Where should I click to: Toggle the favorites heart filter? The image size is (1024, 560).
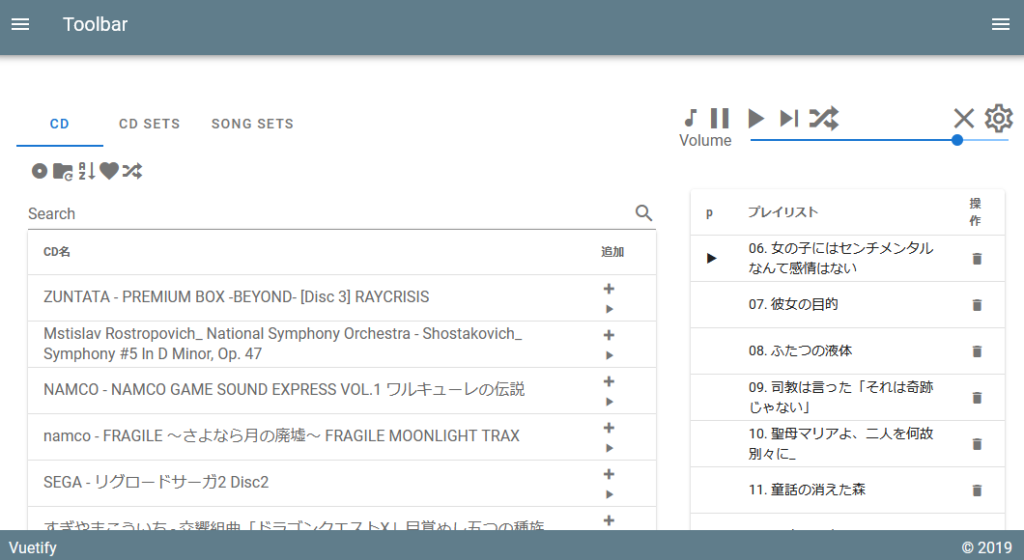109,171
